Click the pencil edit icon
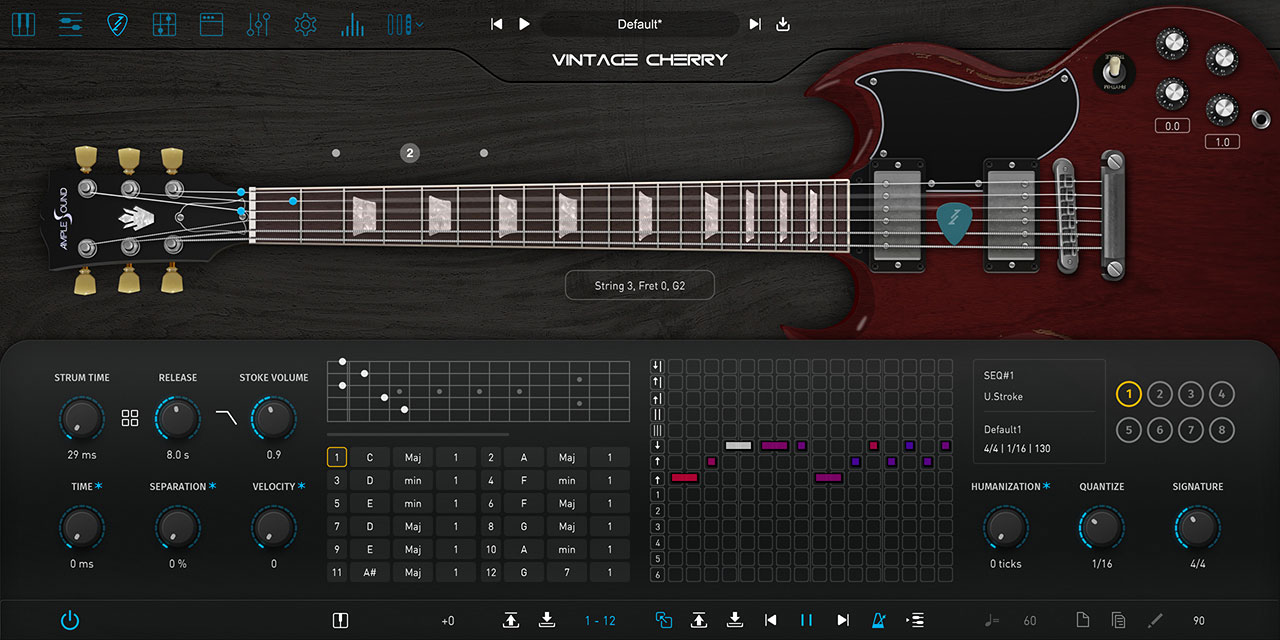 tap(1155, 620)
